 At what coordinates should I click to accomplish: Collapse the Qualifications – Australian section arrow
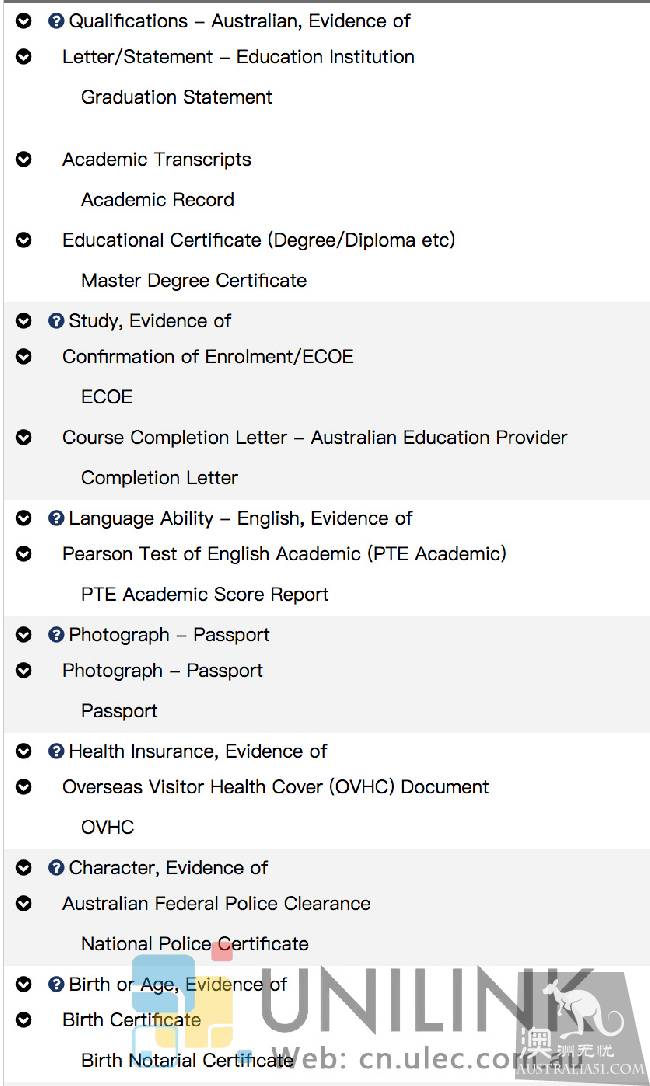pyautogui.click(x=24, y=21)
